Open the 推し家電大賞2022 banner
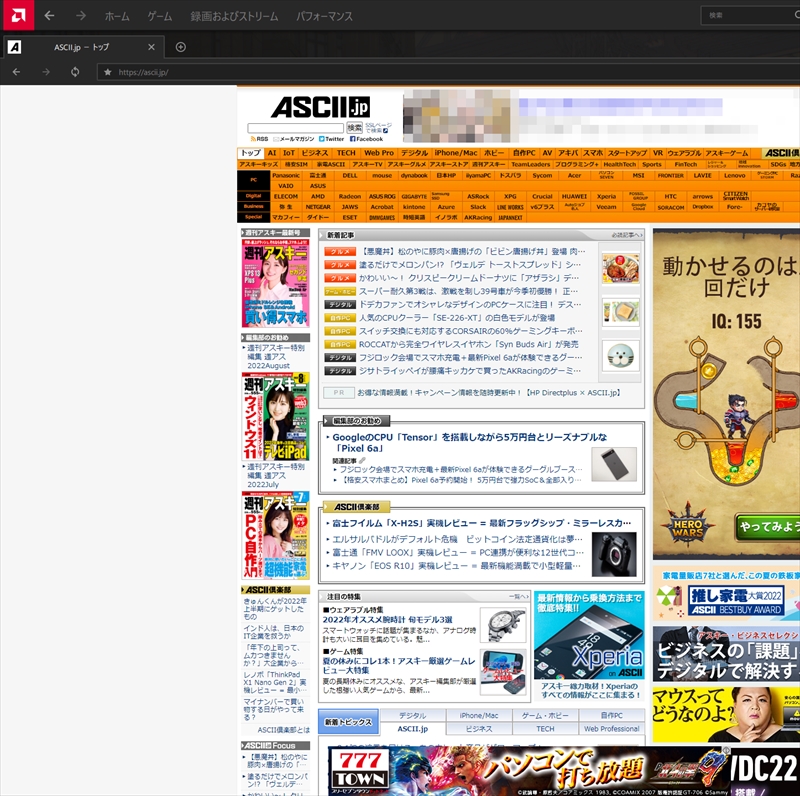 [727, 593]
